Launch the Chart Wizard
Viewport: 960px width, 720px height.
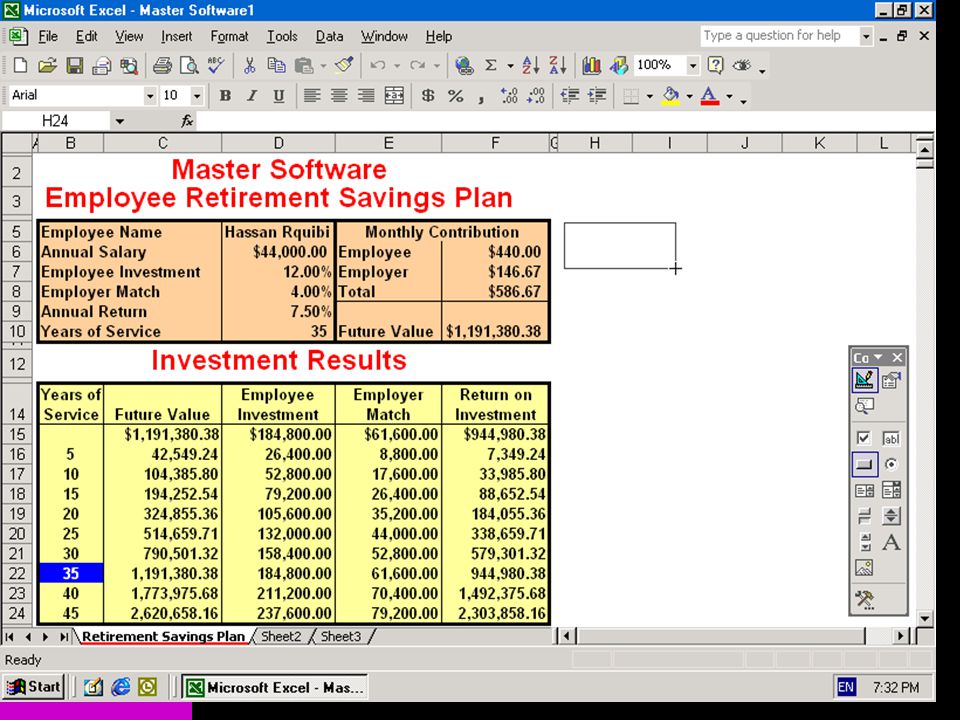click(x=591, y=65)
